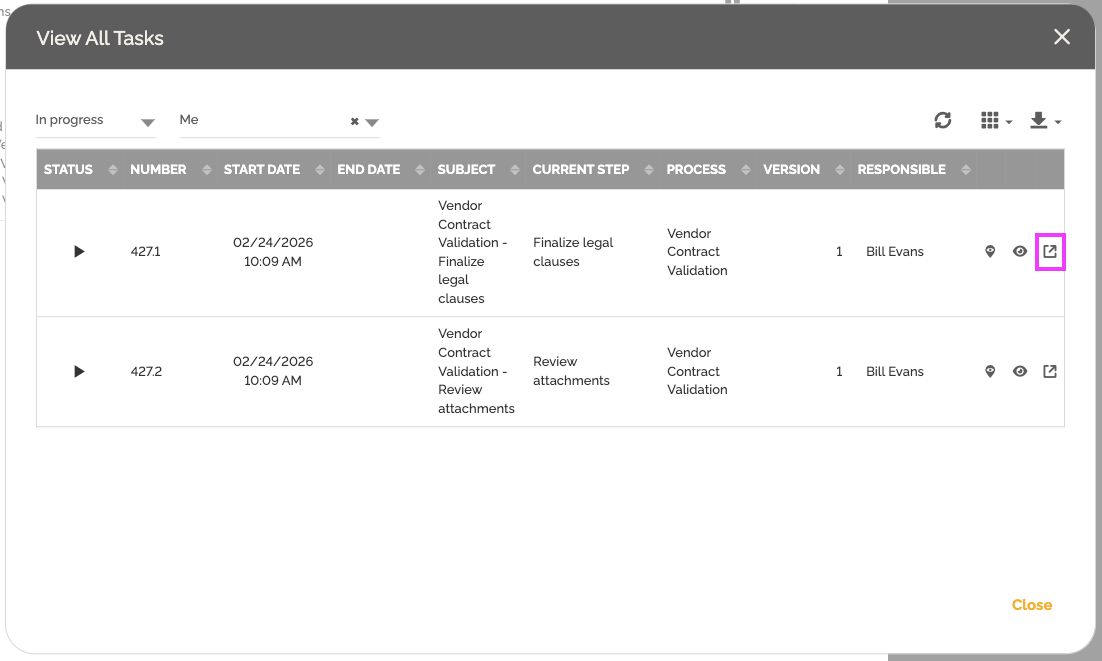Sort by Start Date column
Viewport: 1102px width, 661px height.
tap(262, 170)
